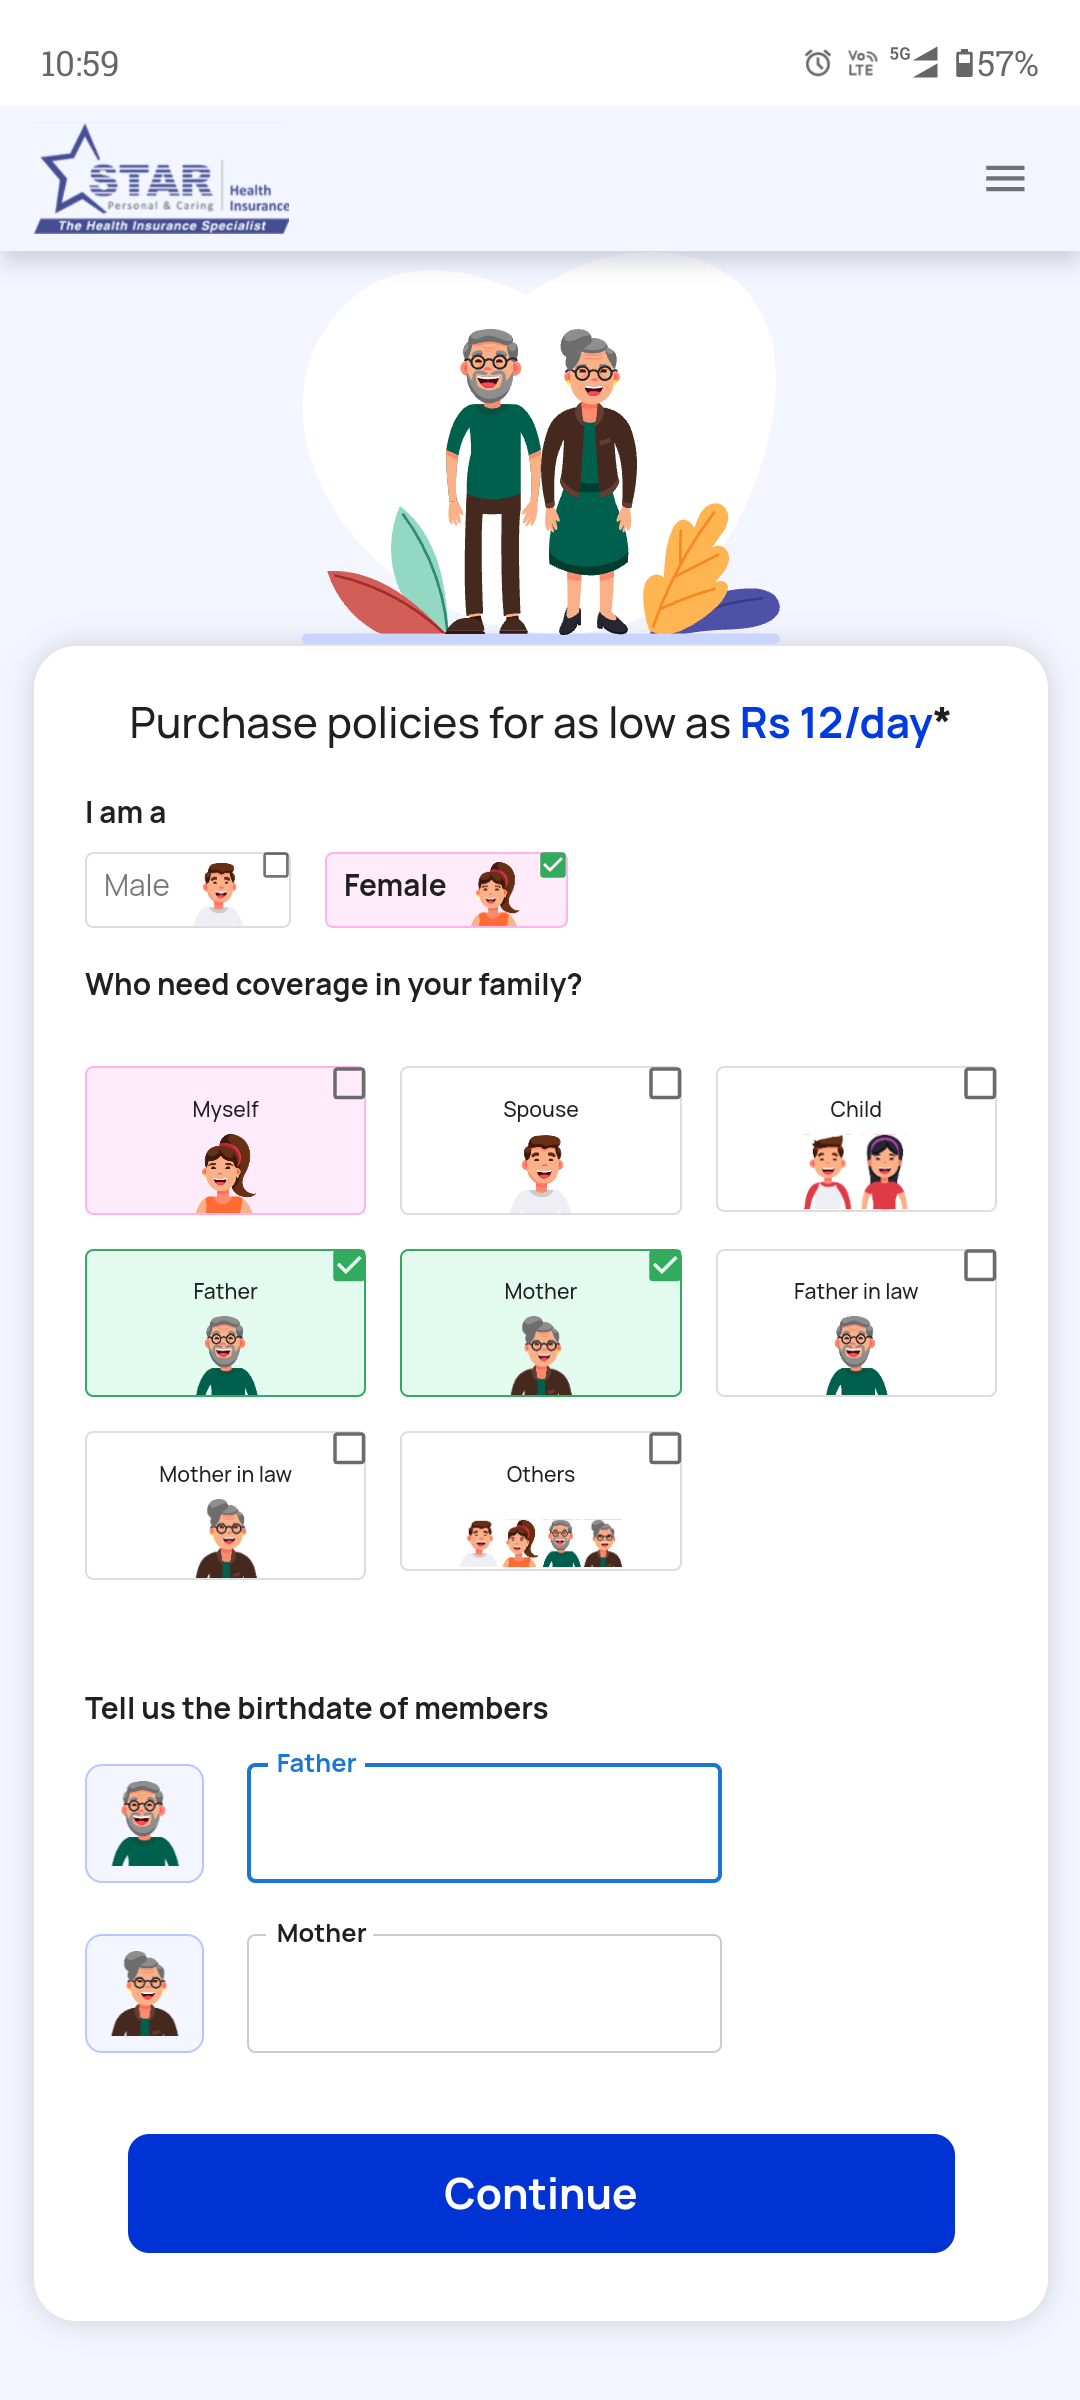Open the hamburger menu
The height and width of the screenshot is (2400, 1080).
click(1004, 179)
